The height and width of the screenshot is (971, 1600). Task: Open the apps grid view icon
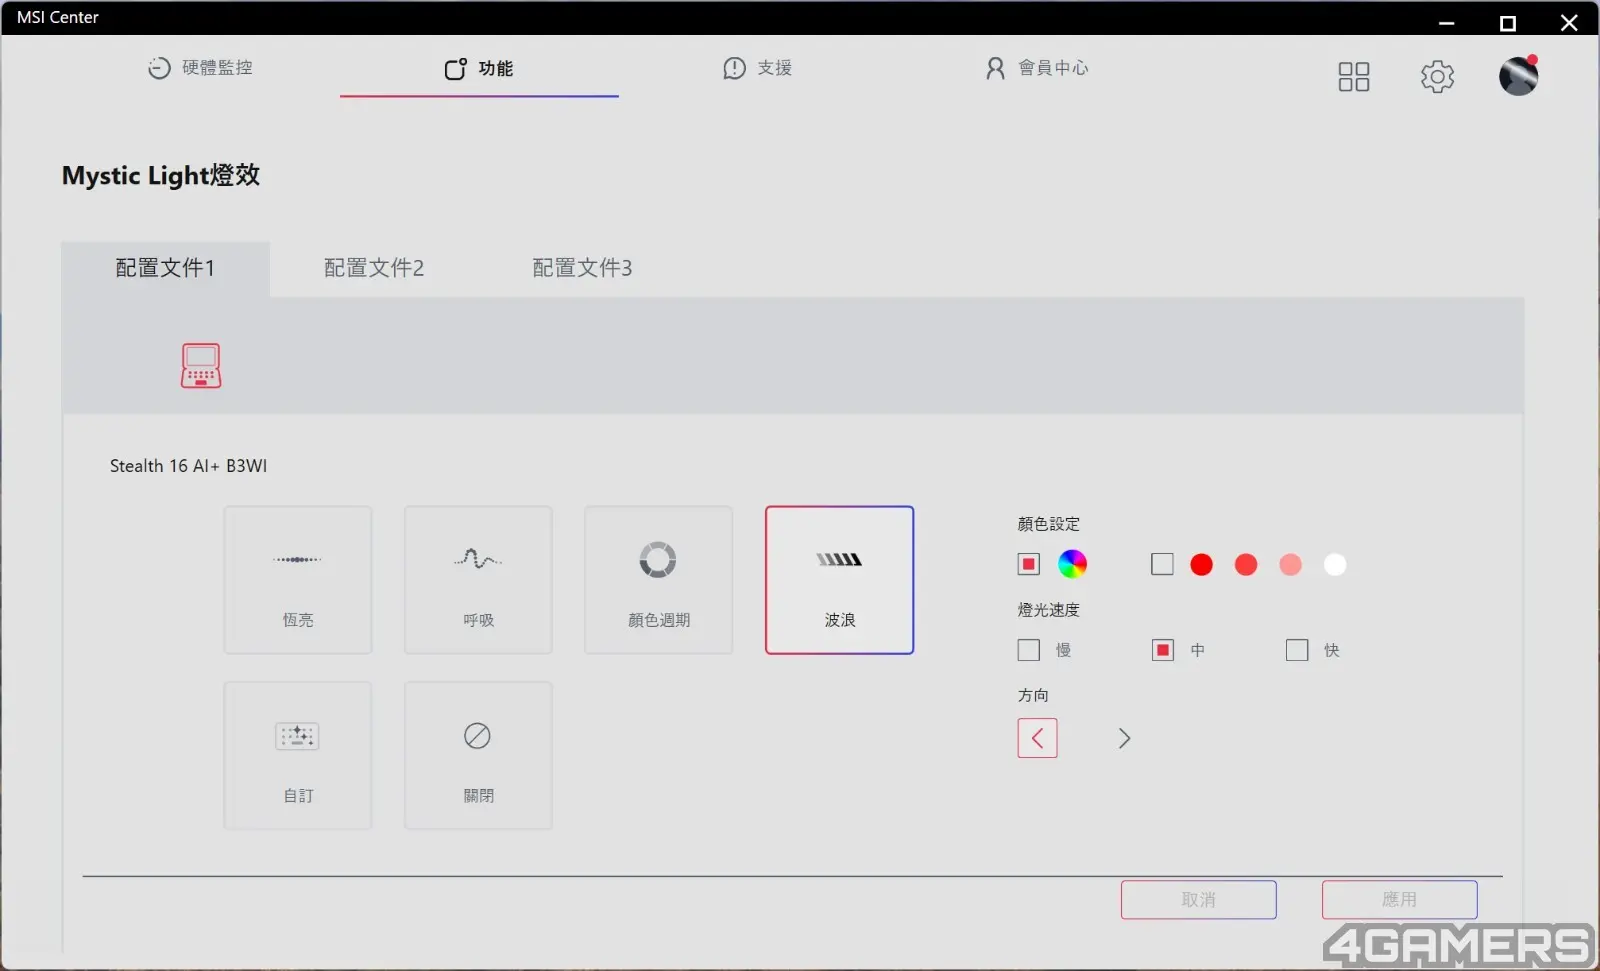(1354, 77)
